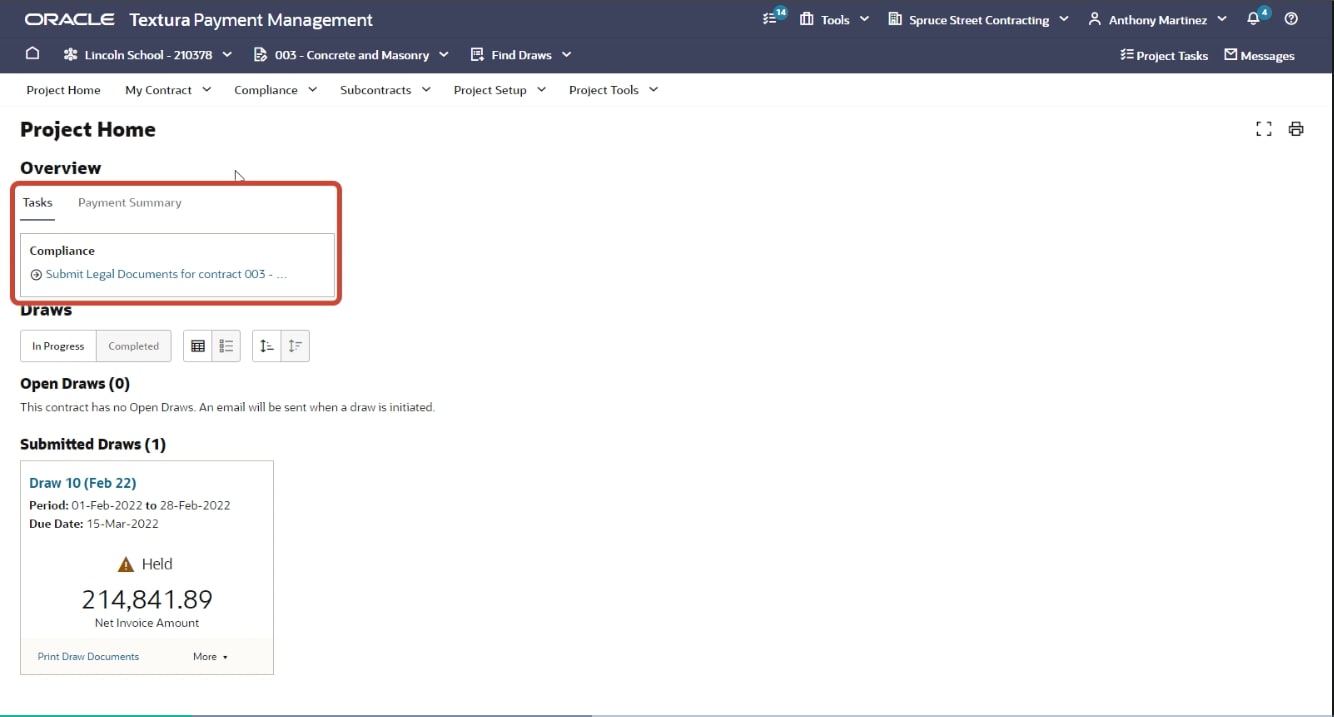This screenshot has height=717, width=1334.
Task: Open Project Tasks from the header
Action: coord(1164,56)
